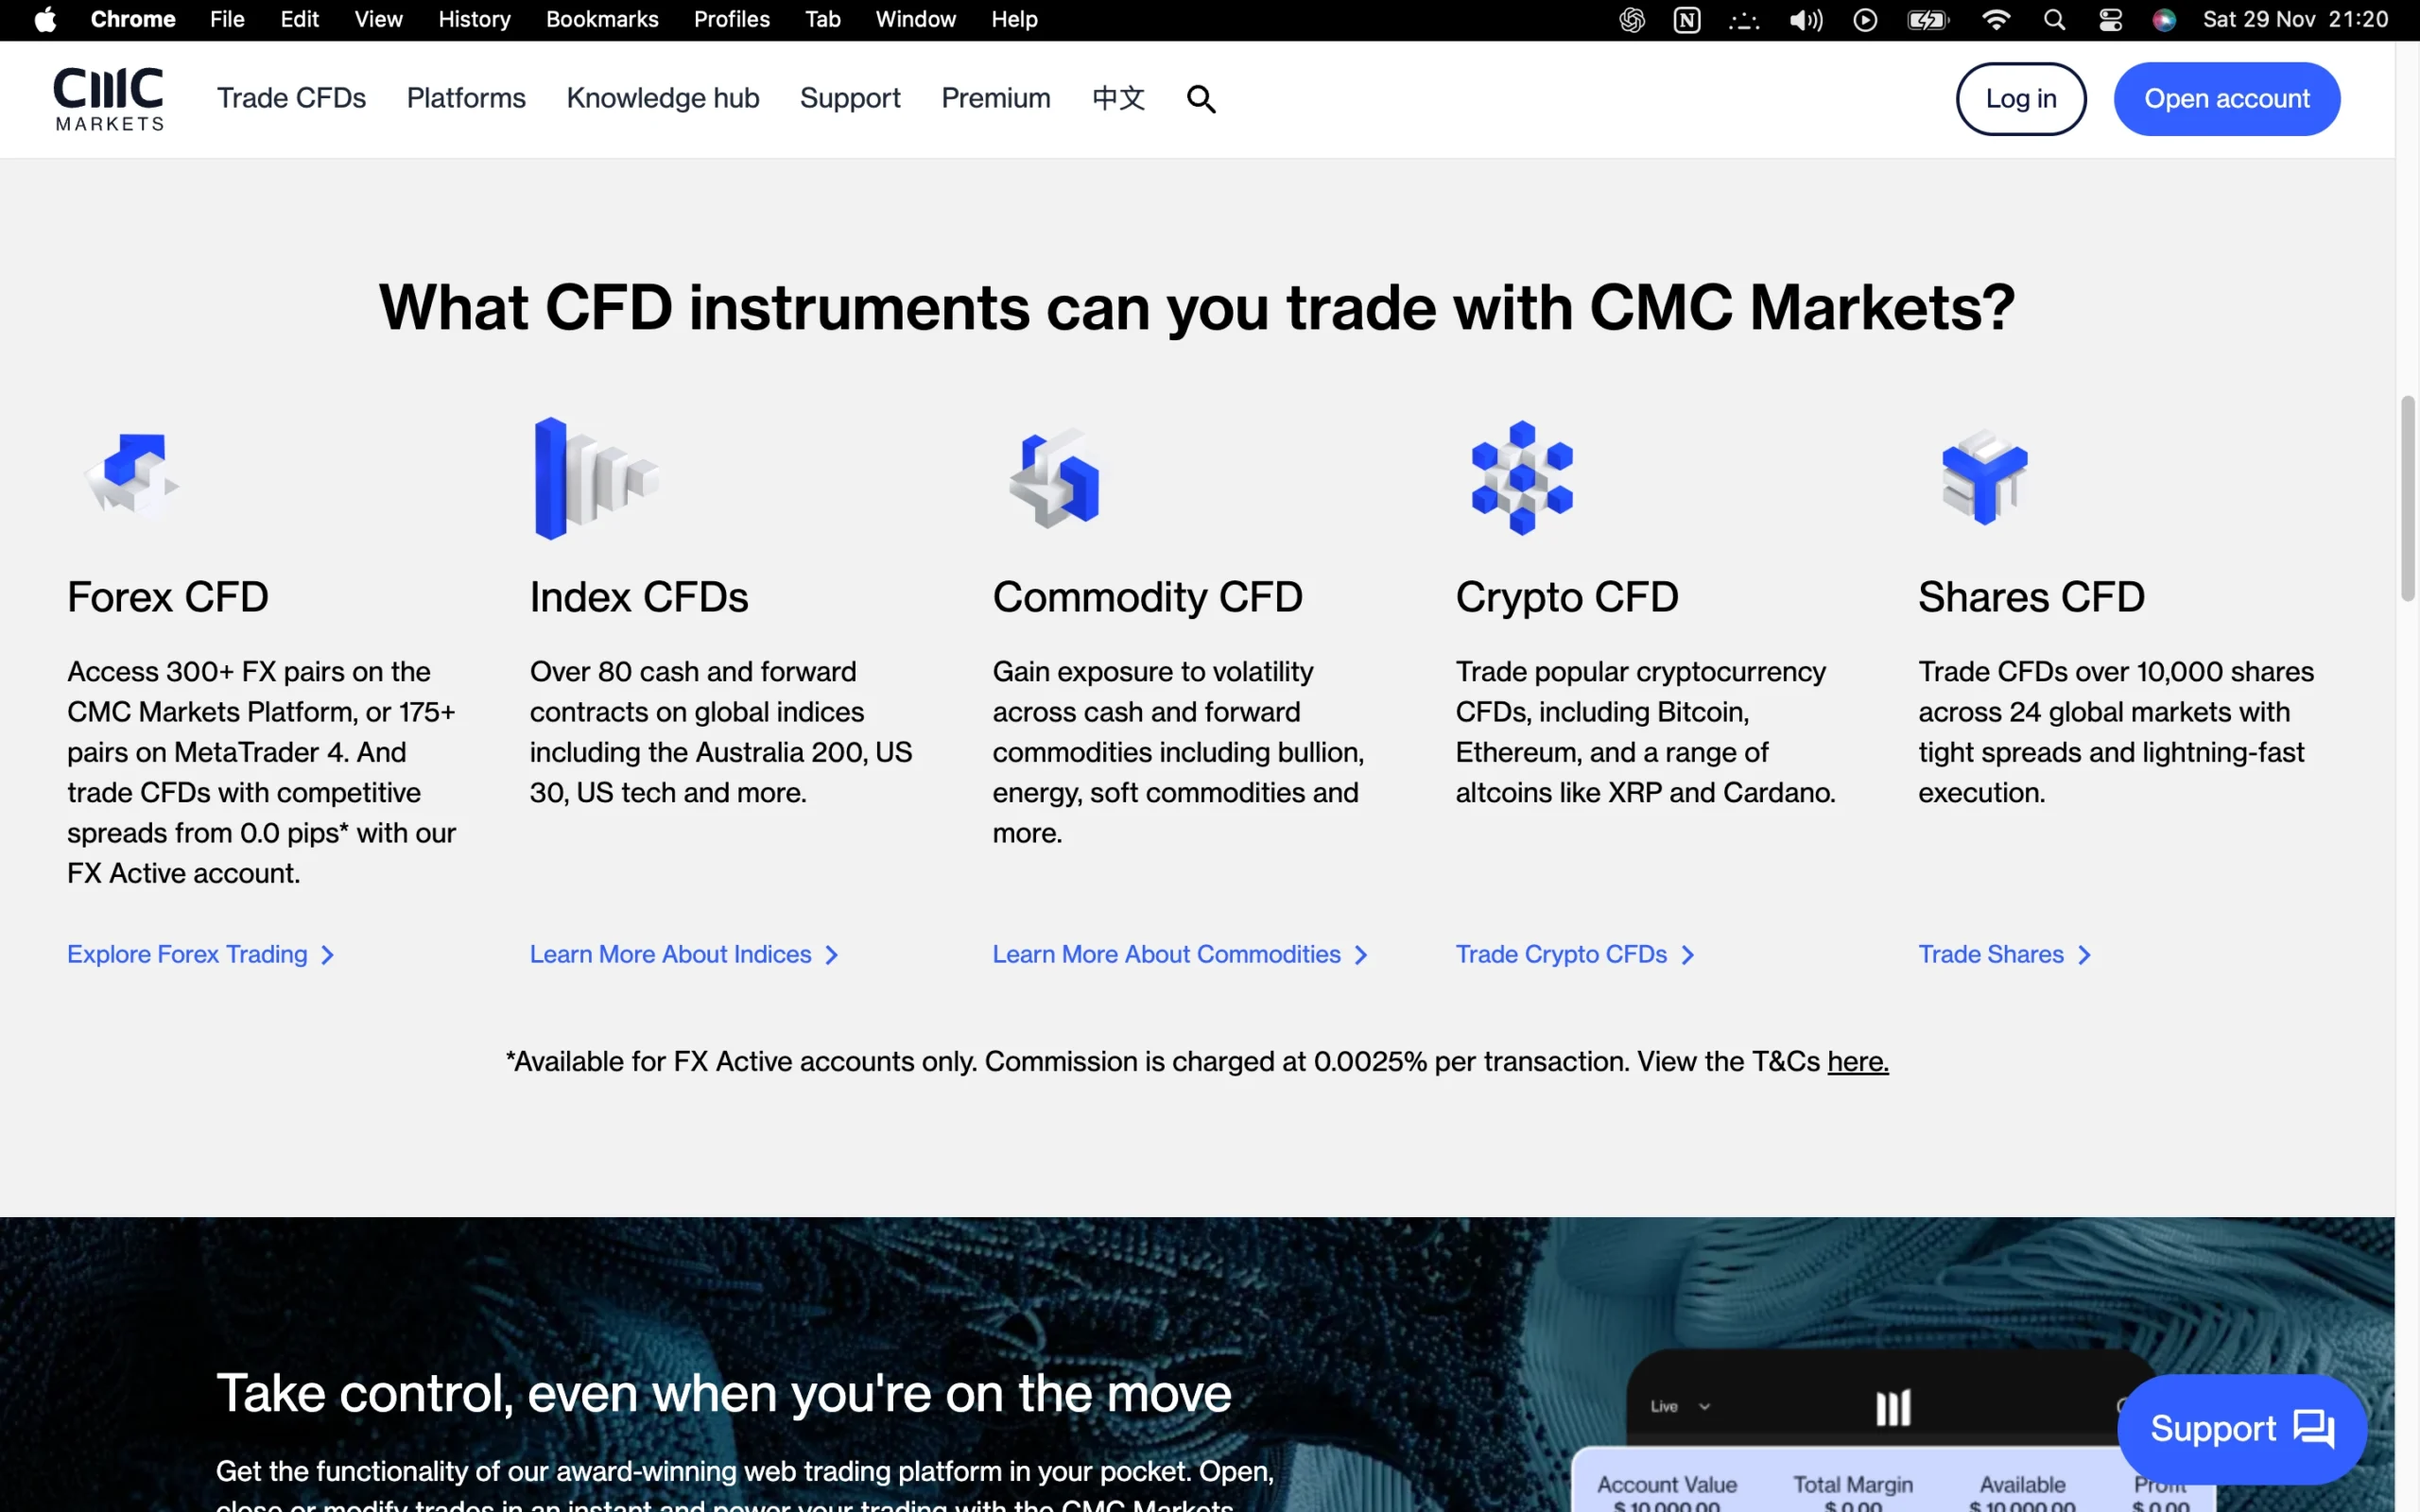Screen dimensions: 2420x1512
Task: Click the Commodity CFD icon
Action: pyautogui.click(x=1055, y=477)
